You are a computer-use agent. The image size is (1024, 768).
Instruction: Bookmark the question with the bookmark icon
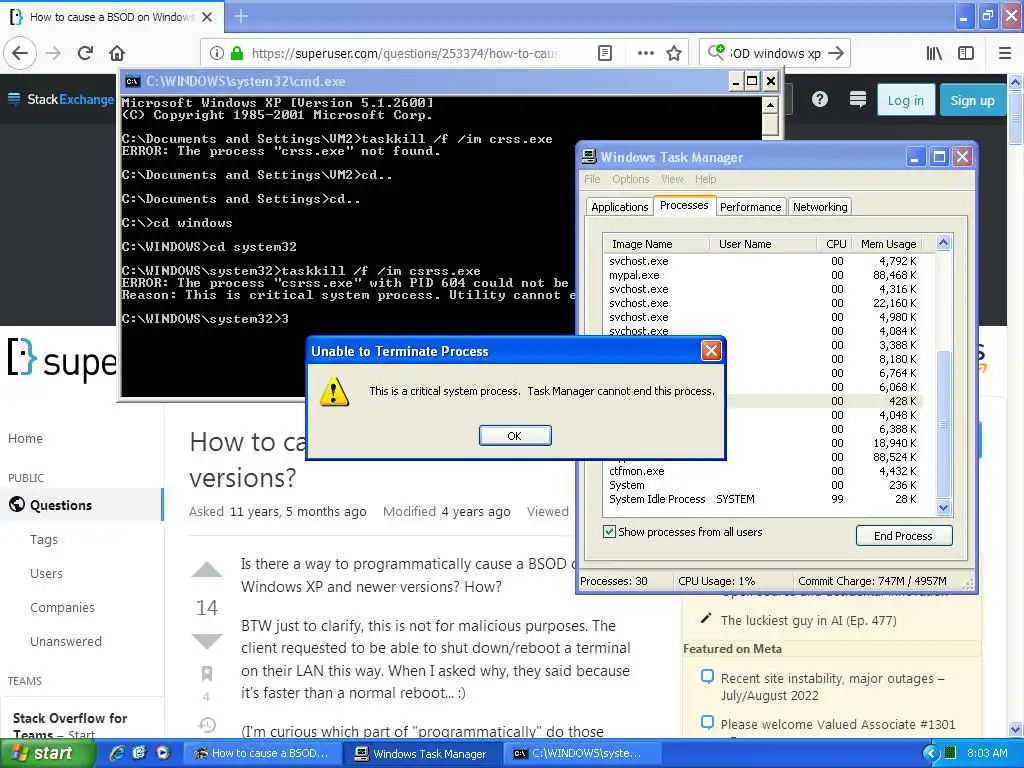pyautogui.click(x=207, y=673)
